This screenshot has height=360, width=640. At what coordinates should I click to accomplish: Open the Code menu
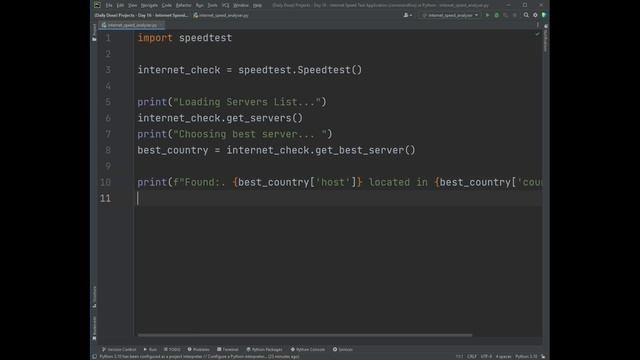[167, 5]
